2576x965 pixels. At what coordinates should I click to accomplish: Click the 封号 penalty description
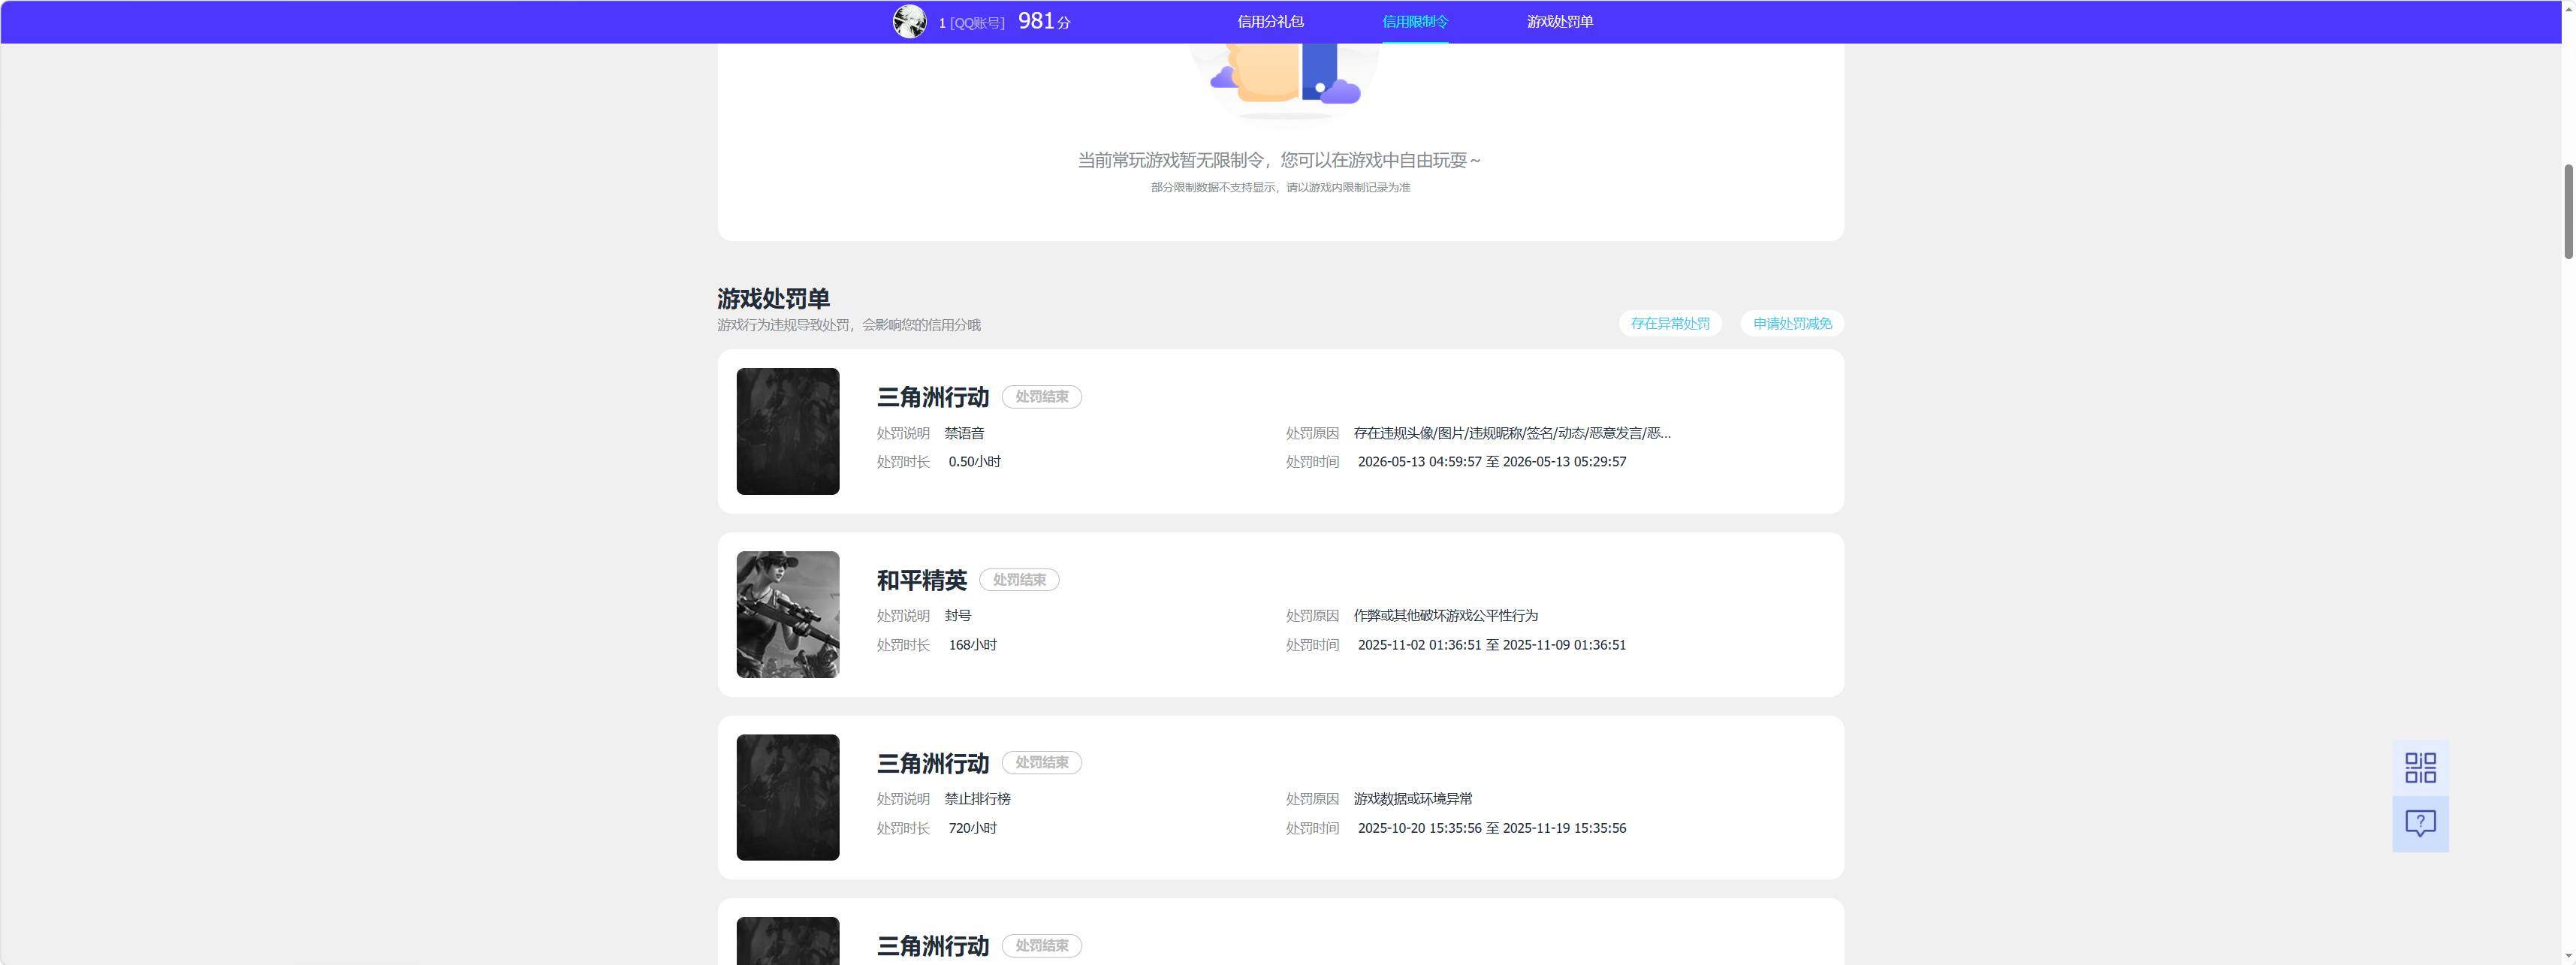tap(958, 616)
